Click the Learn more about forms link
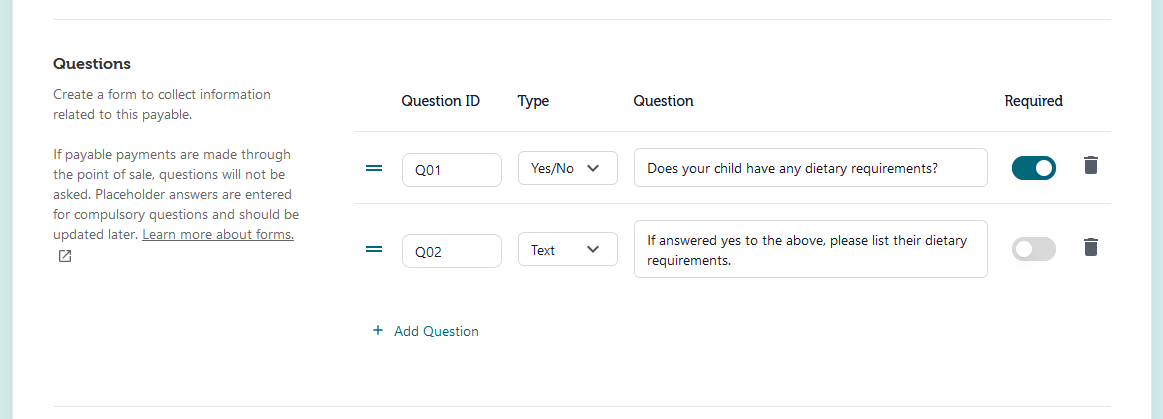 (x=218, y=234)
